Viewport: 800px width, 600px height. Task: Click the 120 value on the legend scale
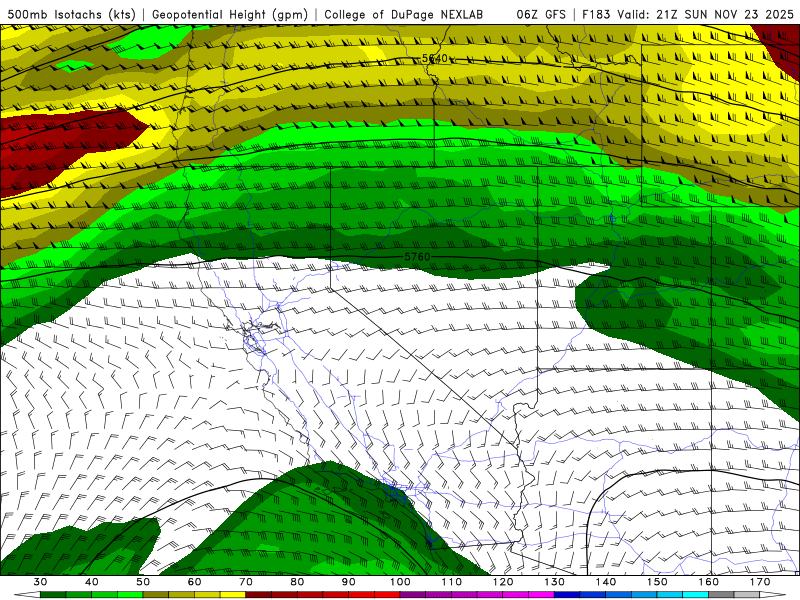(x=503, y=582)
